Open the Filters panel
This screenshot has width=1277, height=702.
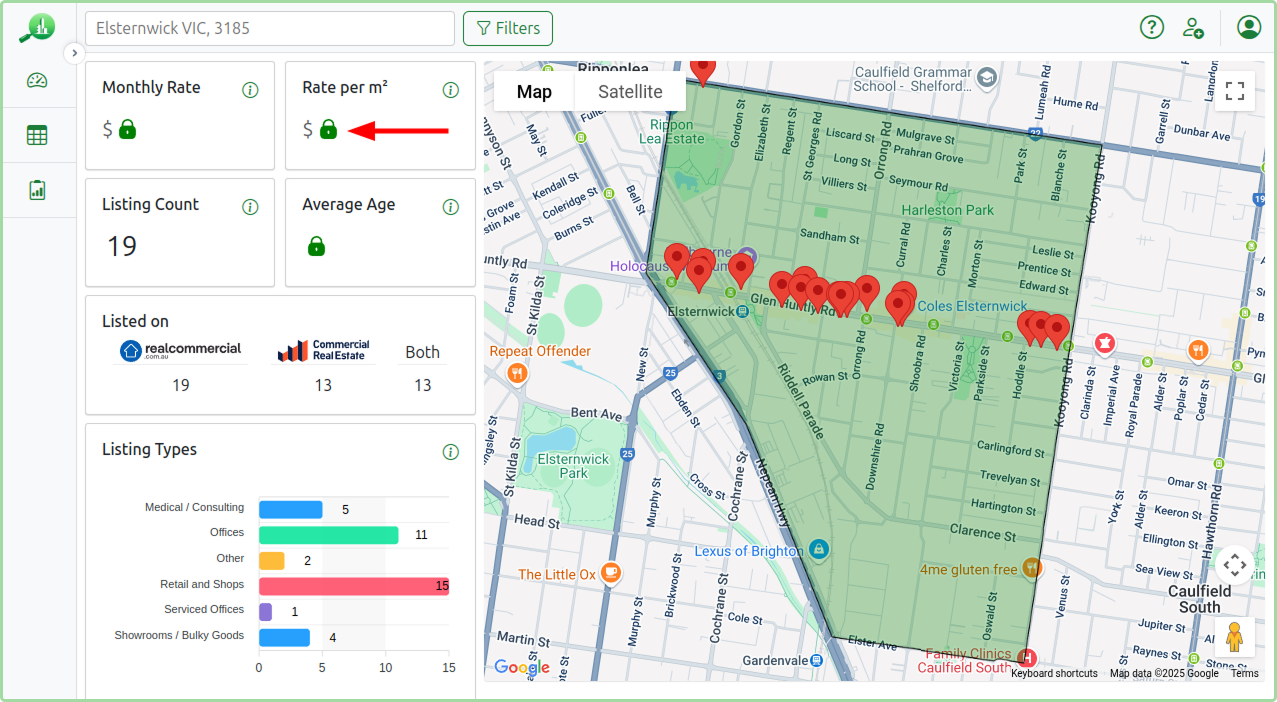[x=508, y=28]
